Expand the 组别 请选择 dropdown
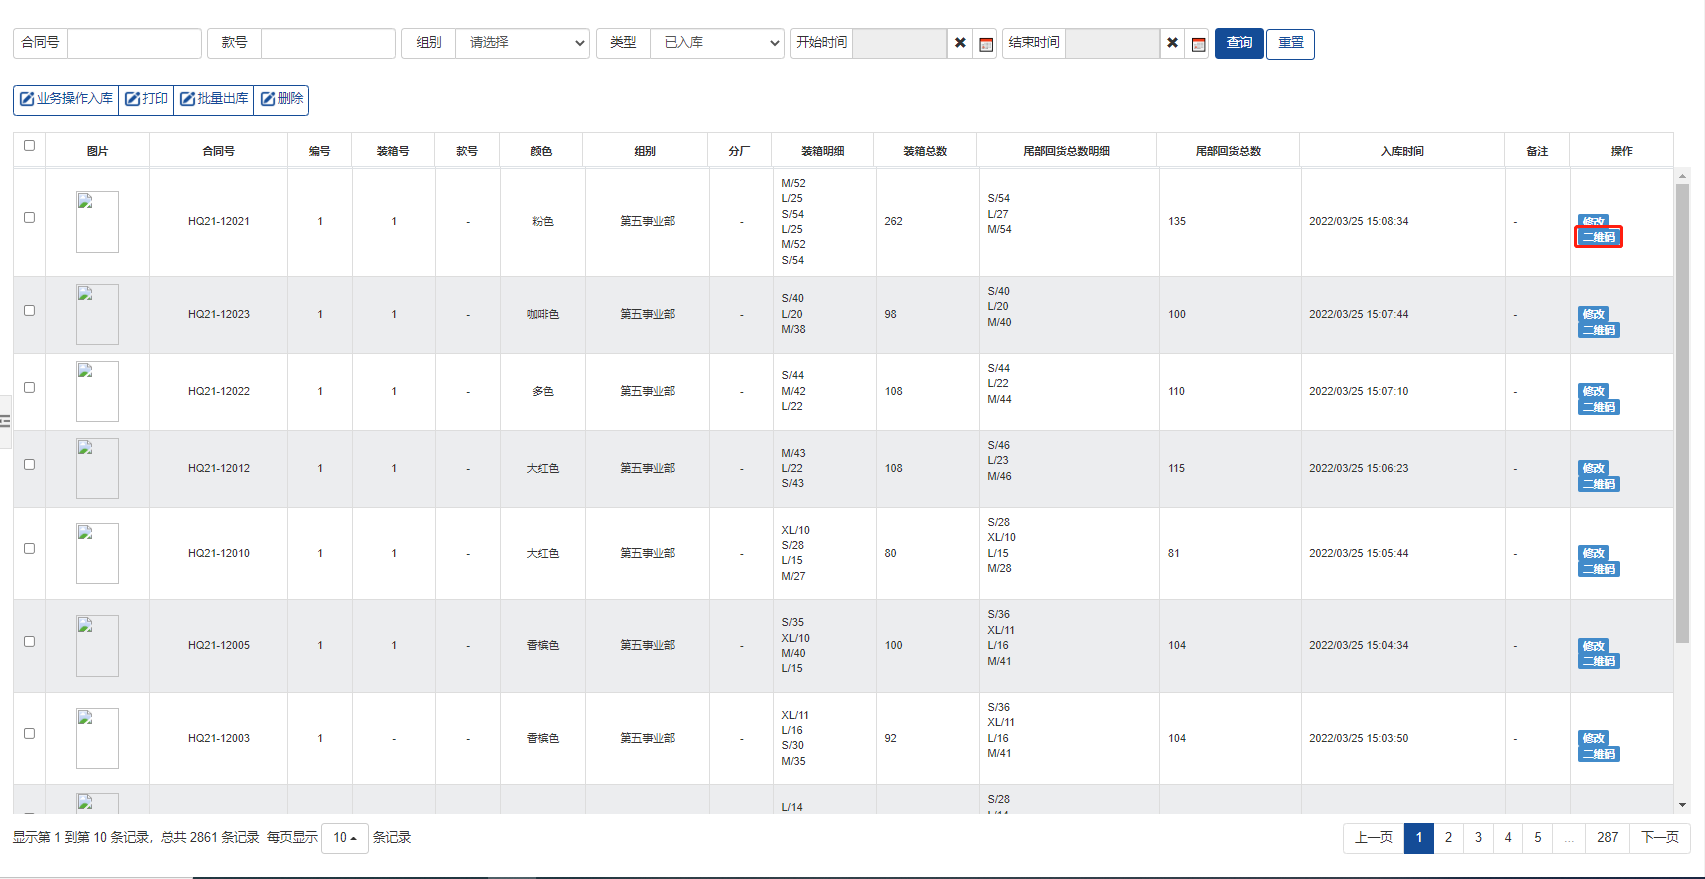Screen dimensions: 1705x879 tap(522, 43)
